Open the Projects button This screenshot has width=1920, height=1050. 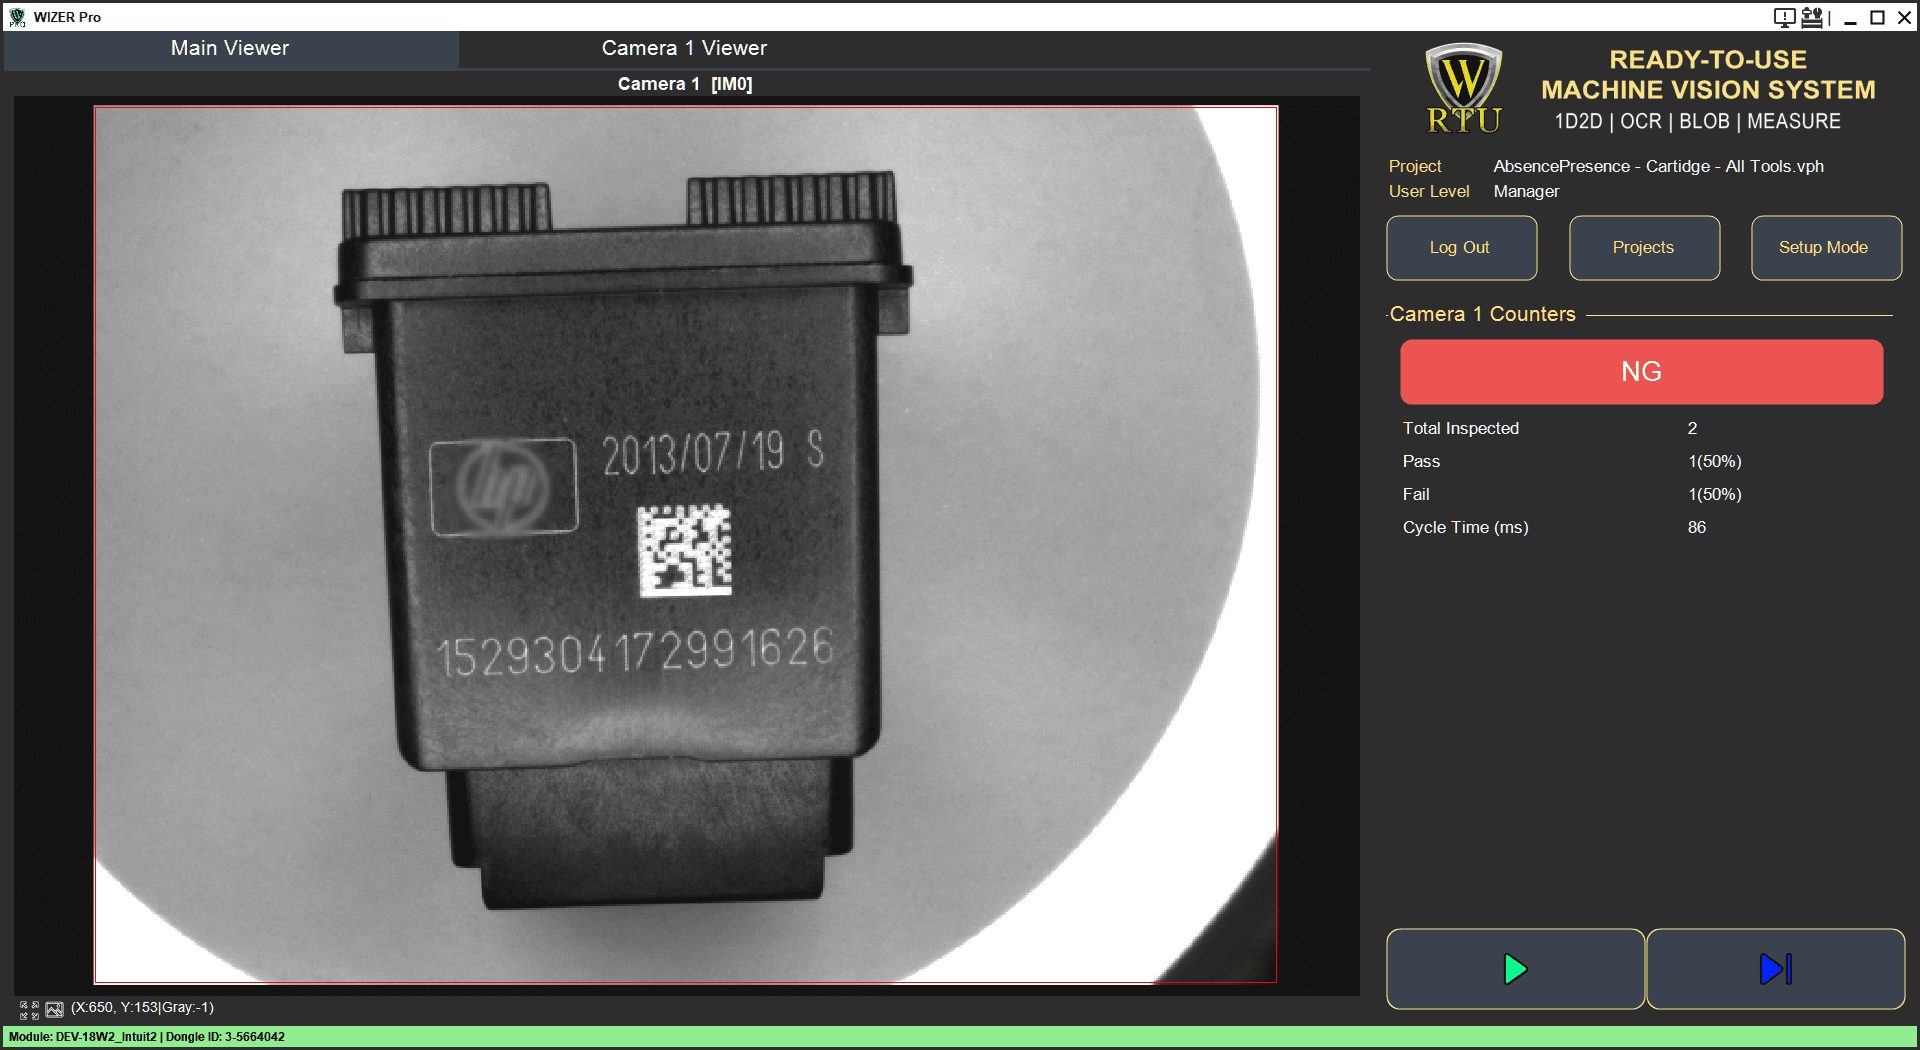pyautogui.click(x=1644, y=248)
